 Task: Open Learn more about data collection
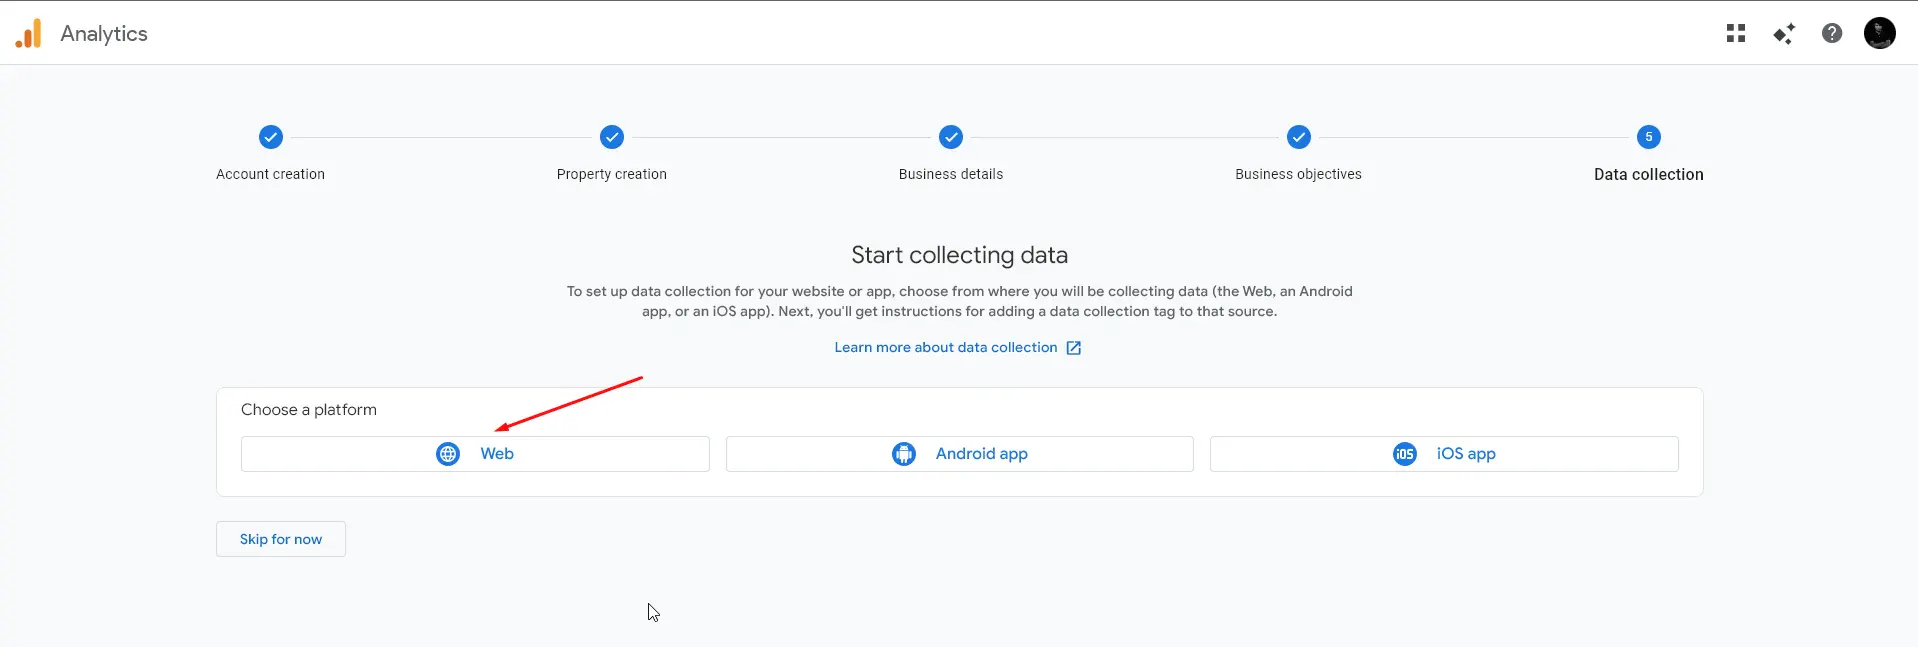point(946,348)
